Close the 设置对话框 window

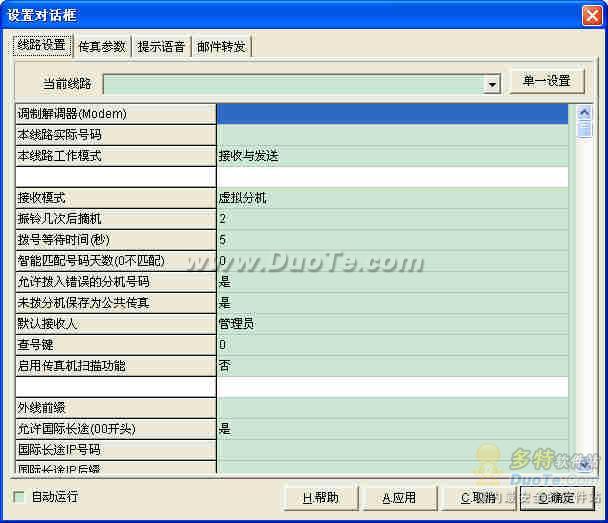[591, 16]
